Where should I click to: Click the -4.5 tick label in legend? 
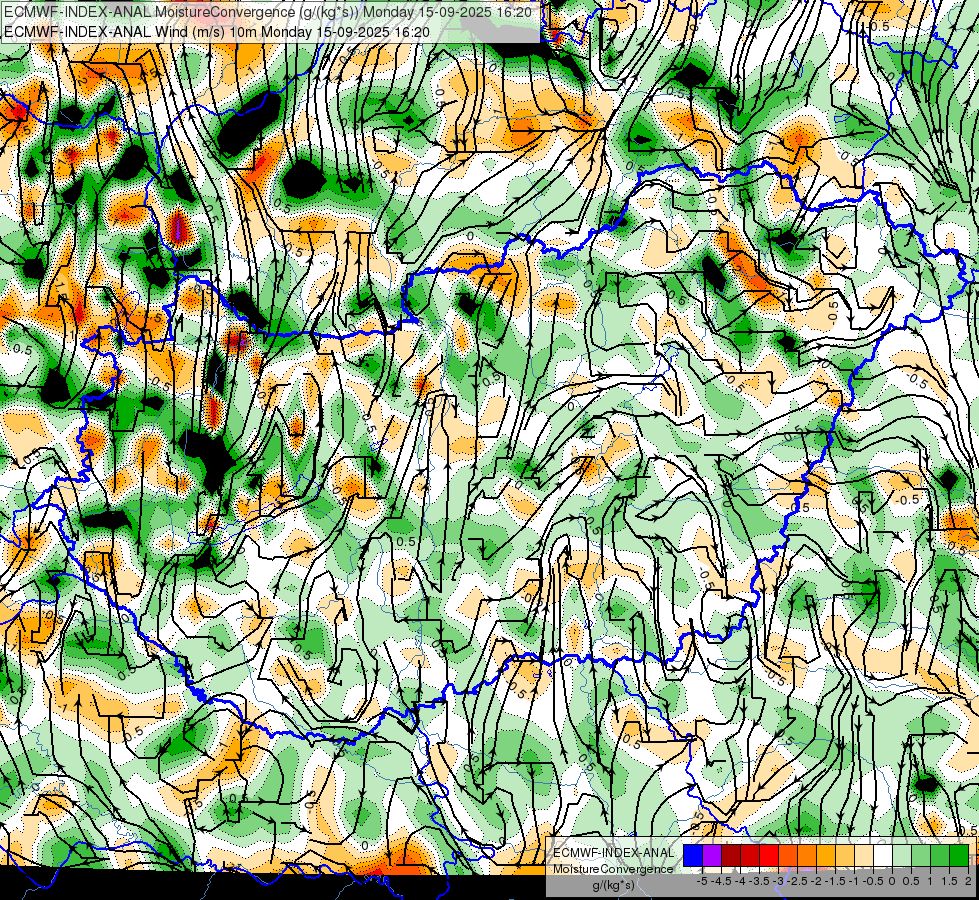tap(722, 881)
